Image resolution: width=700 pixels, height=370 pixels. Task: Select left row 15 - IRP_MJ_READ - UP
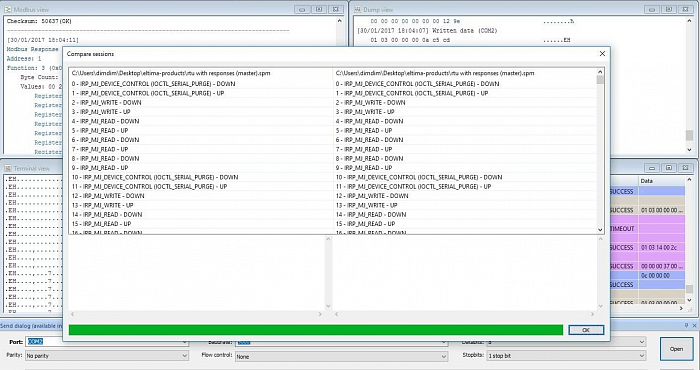[201, 224]
